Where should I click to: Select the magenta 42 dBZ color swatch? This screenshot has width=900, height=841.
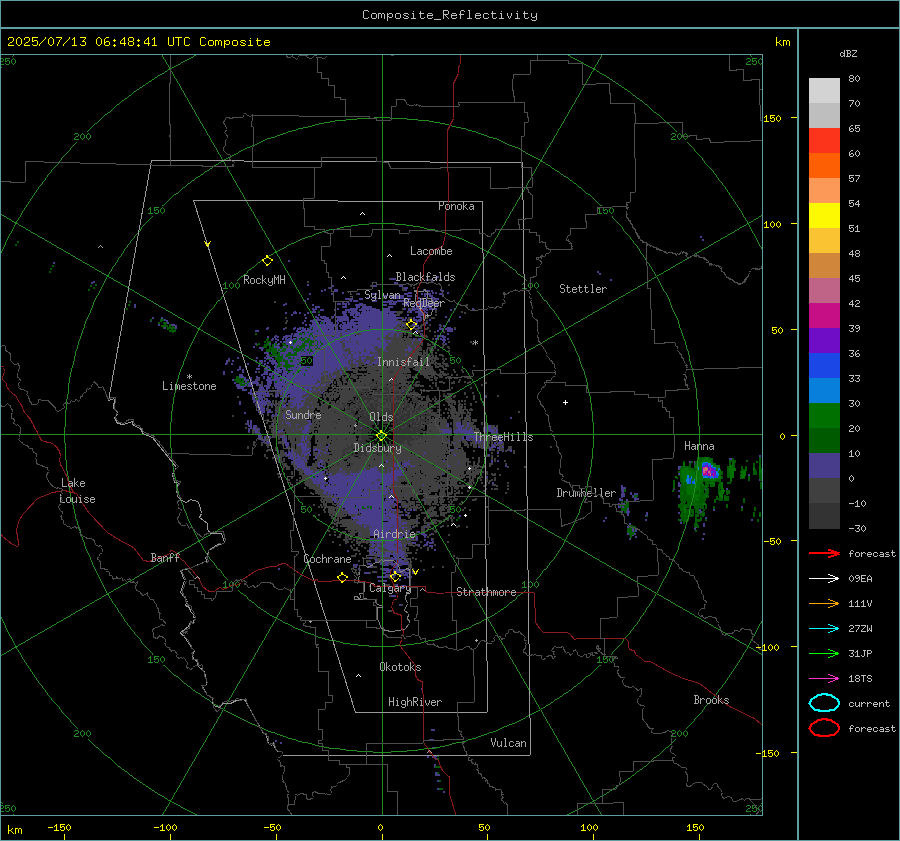tap(824, 315)
